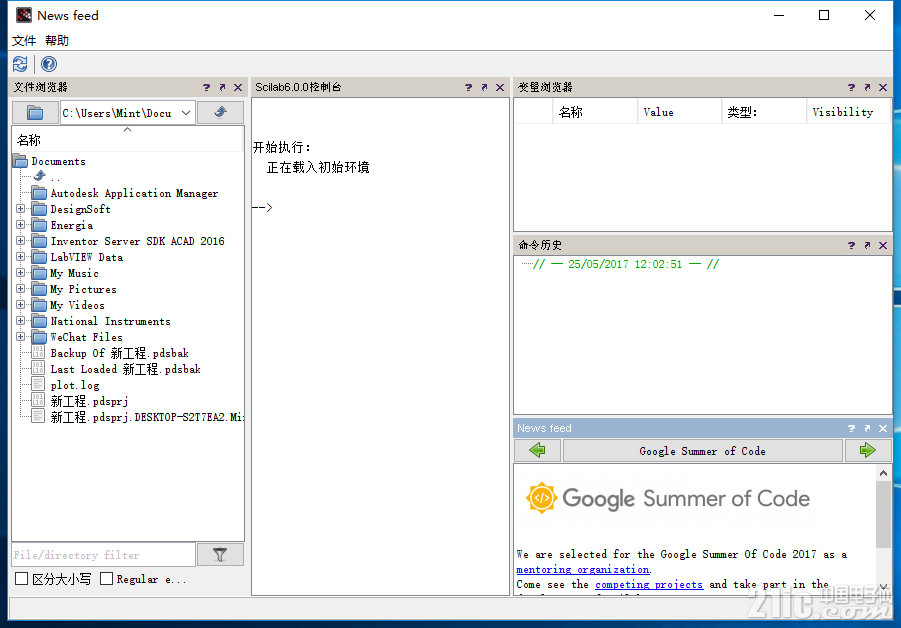
Task: Expand the WeChat Files folder
Action: 21,337
